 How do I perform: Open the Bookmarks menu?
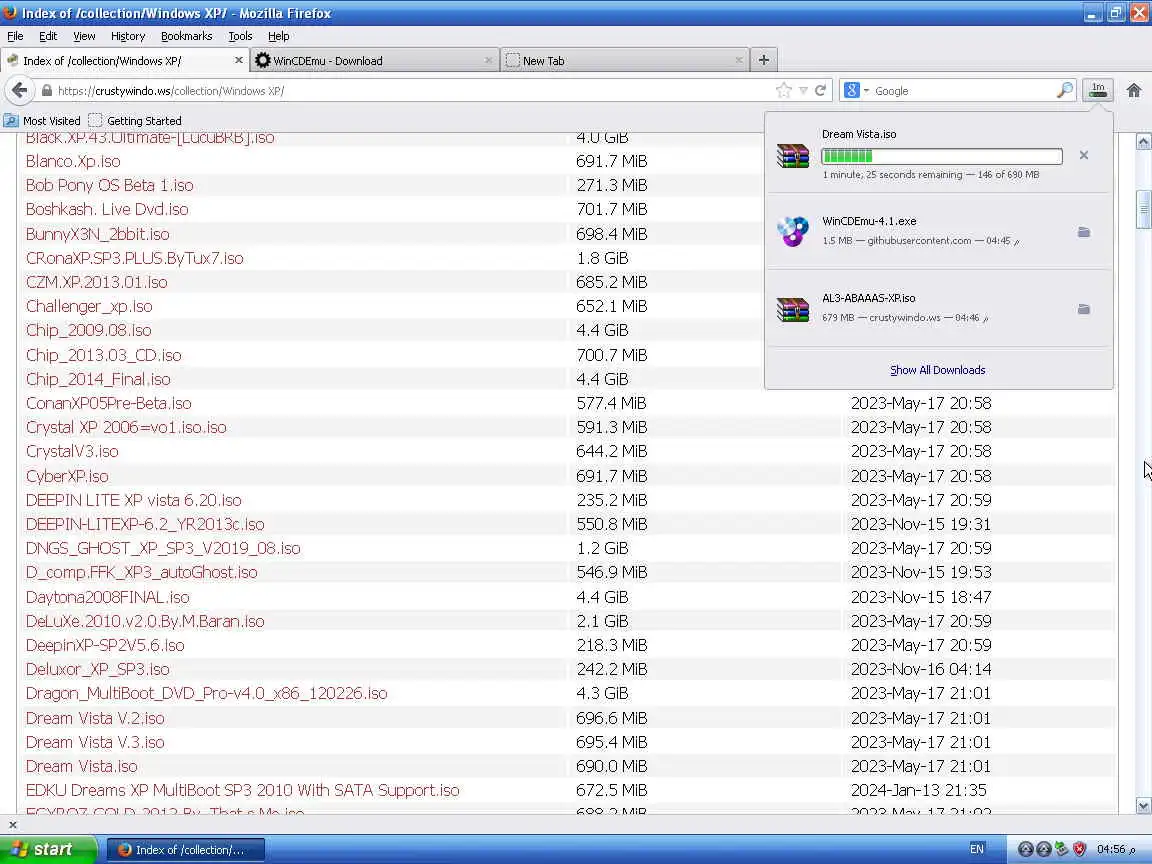tap(187, 36)
